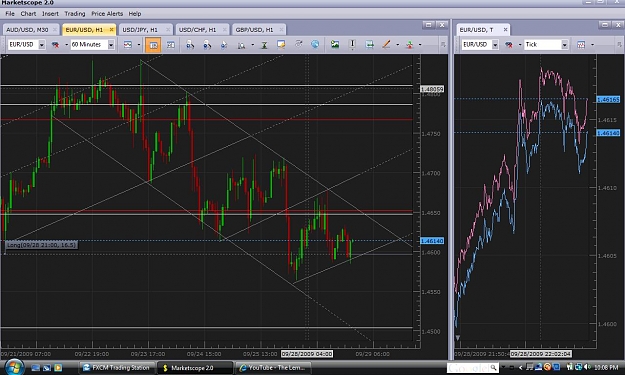Click the Marketscope 2.0 taskbar button
The height and width of the screenshot is (375, 625).
(x=194, y=368)
